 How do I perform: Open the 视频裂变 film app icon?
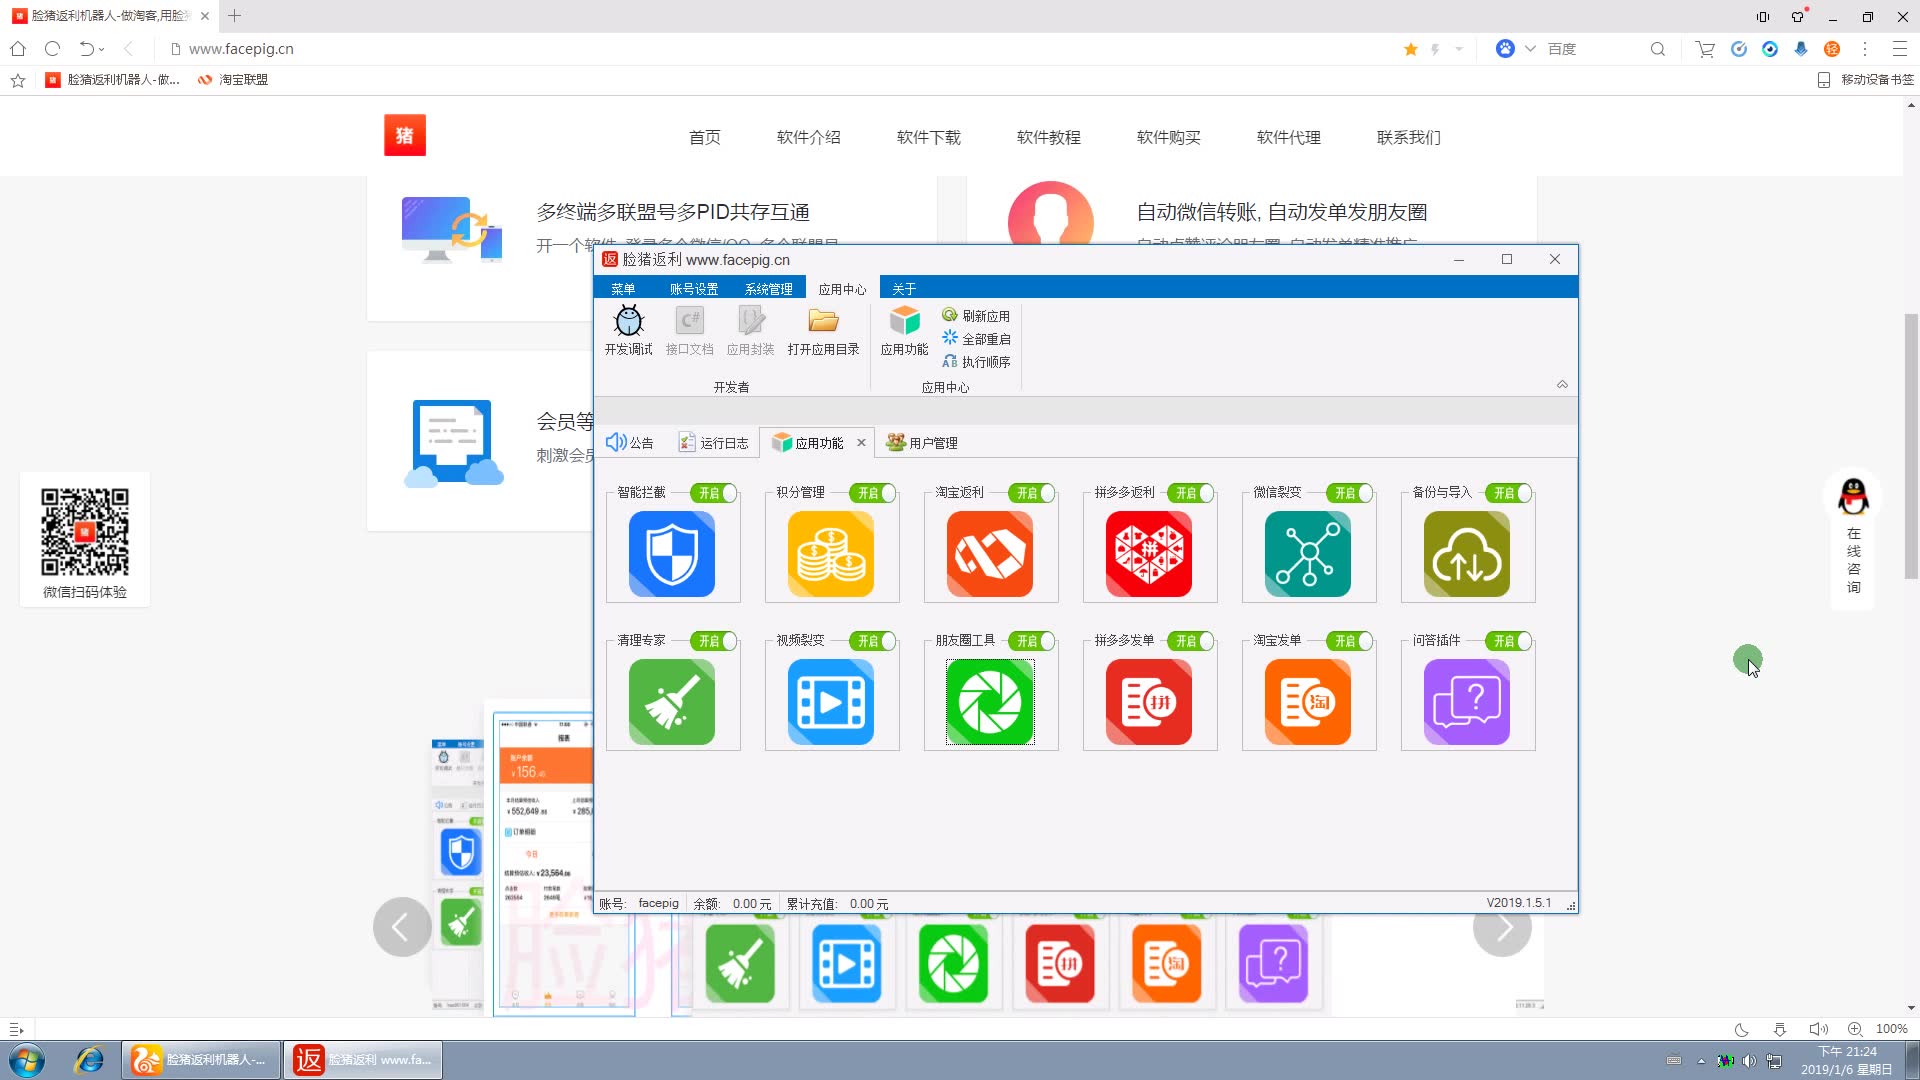[x=830, y=702]
